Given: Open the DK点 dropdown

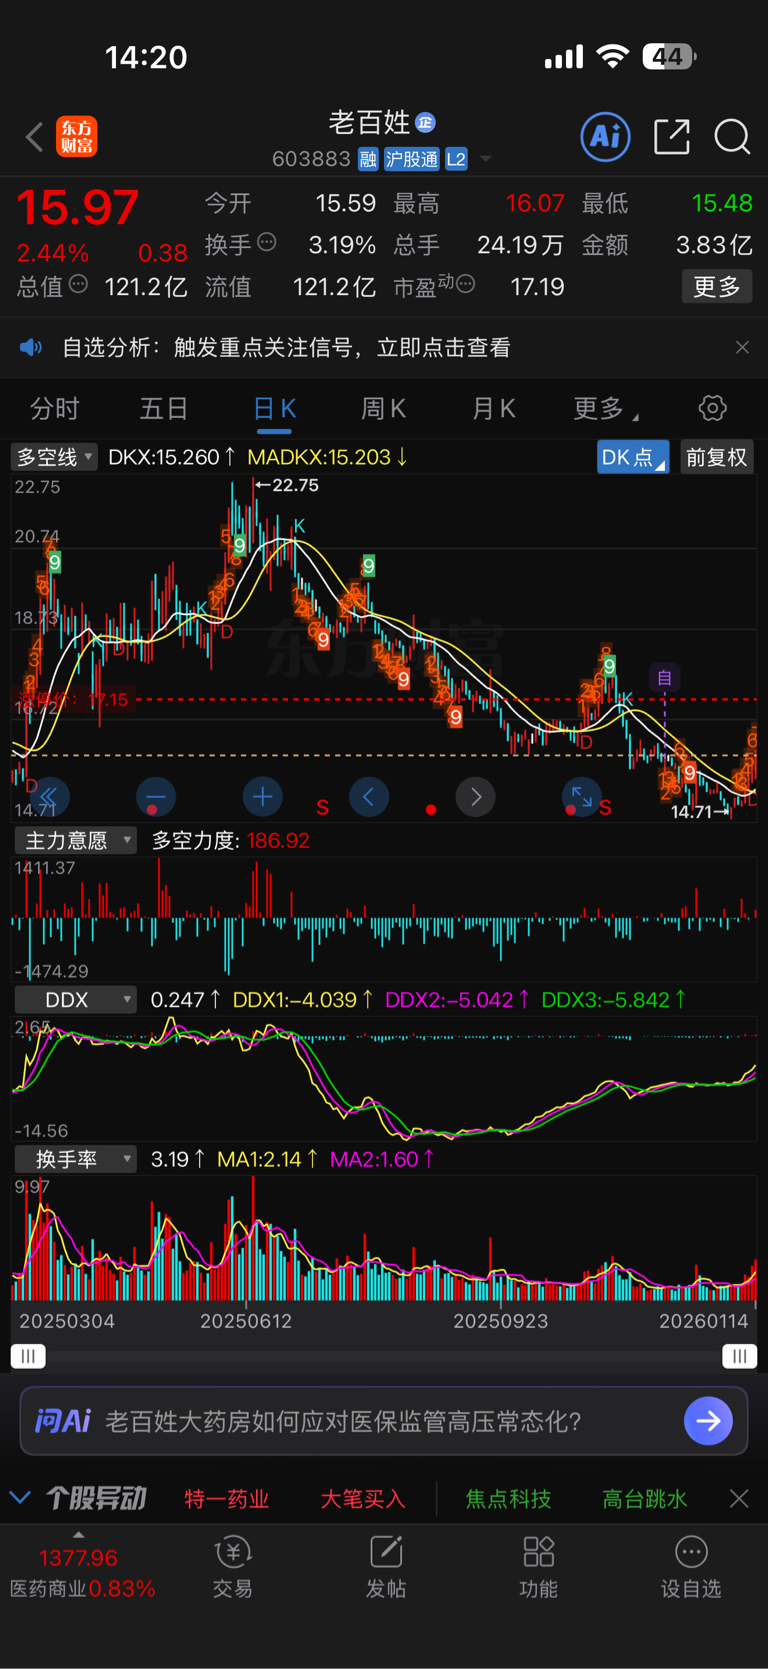Looking at the screenshot, I should [x=633, y=457].
